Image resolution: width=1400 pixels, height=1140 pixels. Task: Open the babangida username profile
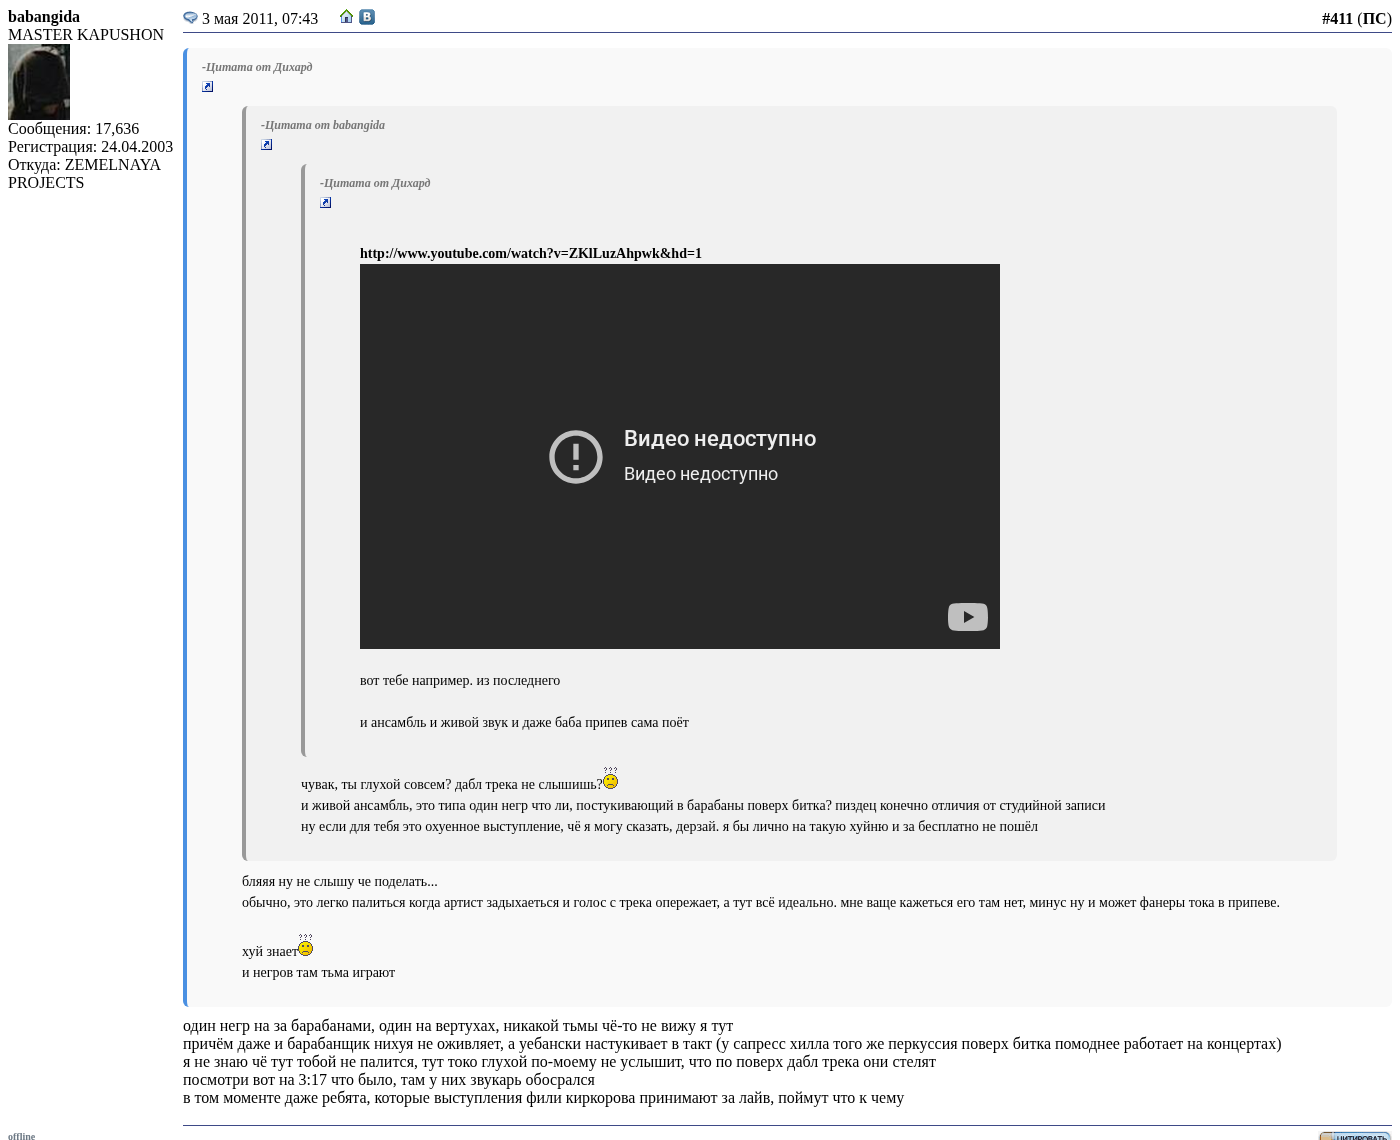[x=44, y=17]
